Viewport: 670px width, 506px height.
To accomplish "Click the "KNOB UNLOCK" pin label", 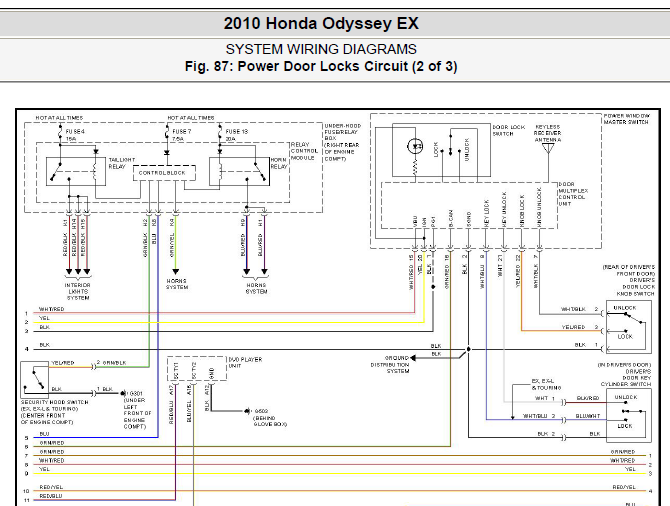I will (x=539, y=207).
